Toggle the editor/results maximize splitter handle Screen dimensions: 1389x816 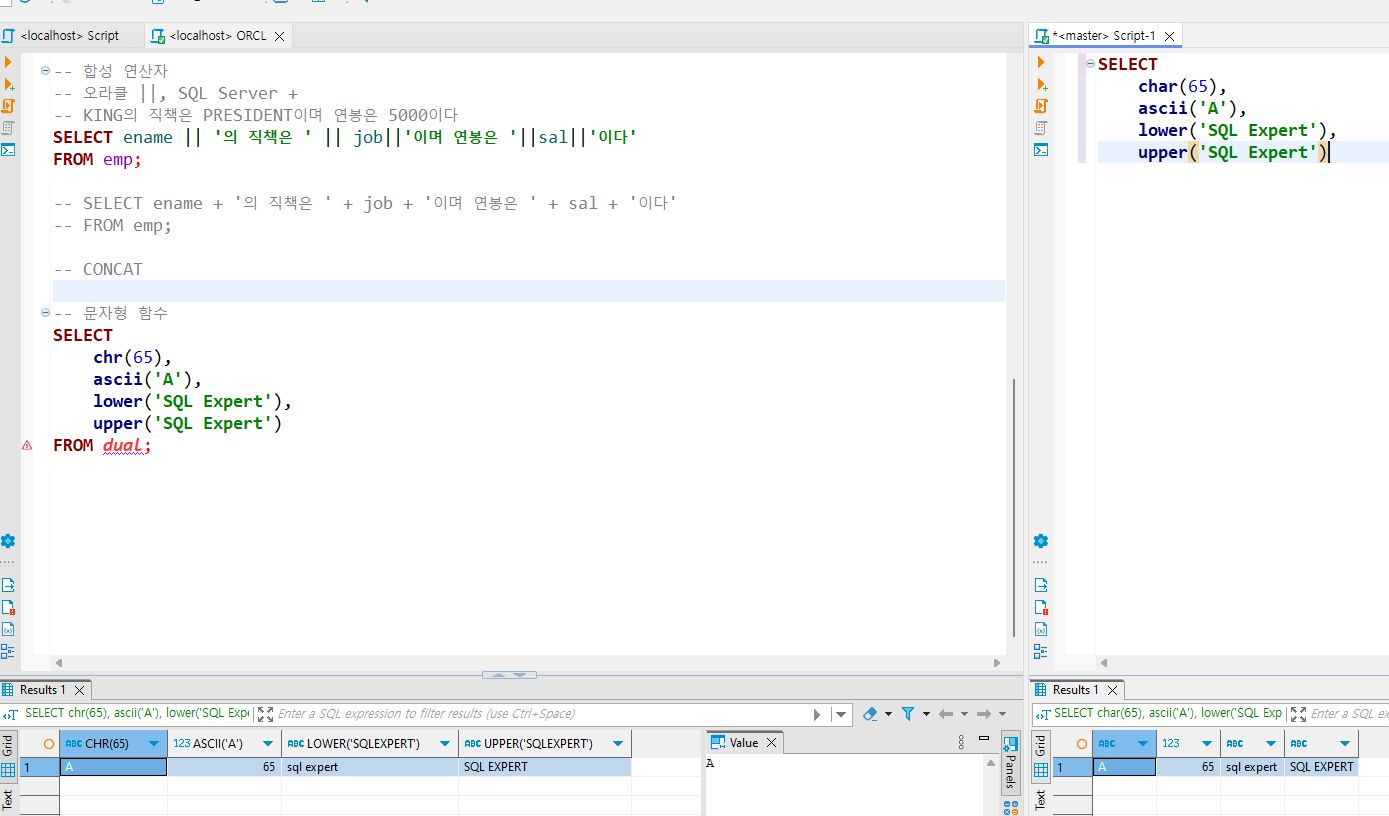pos(510,675)
